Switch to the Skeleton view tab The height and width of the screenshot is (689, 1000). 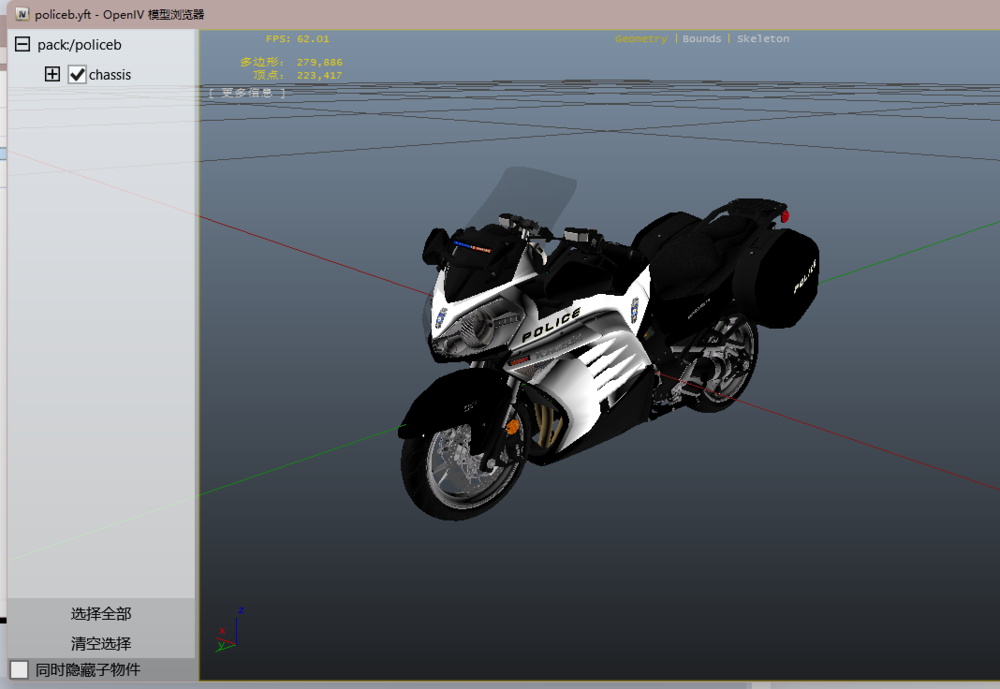click(763, 39)
